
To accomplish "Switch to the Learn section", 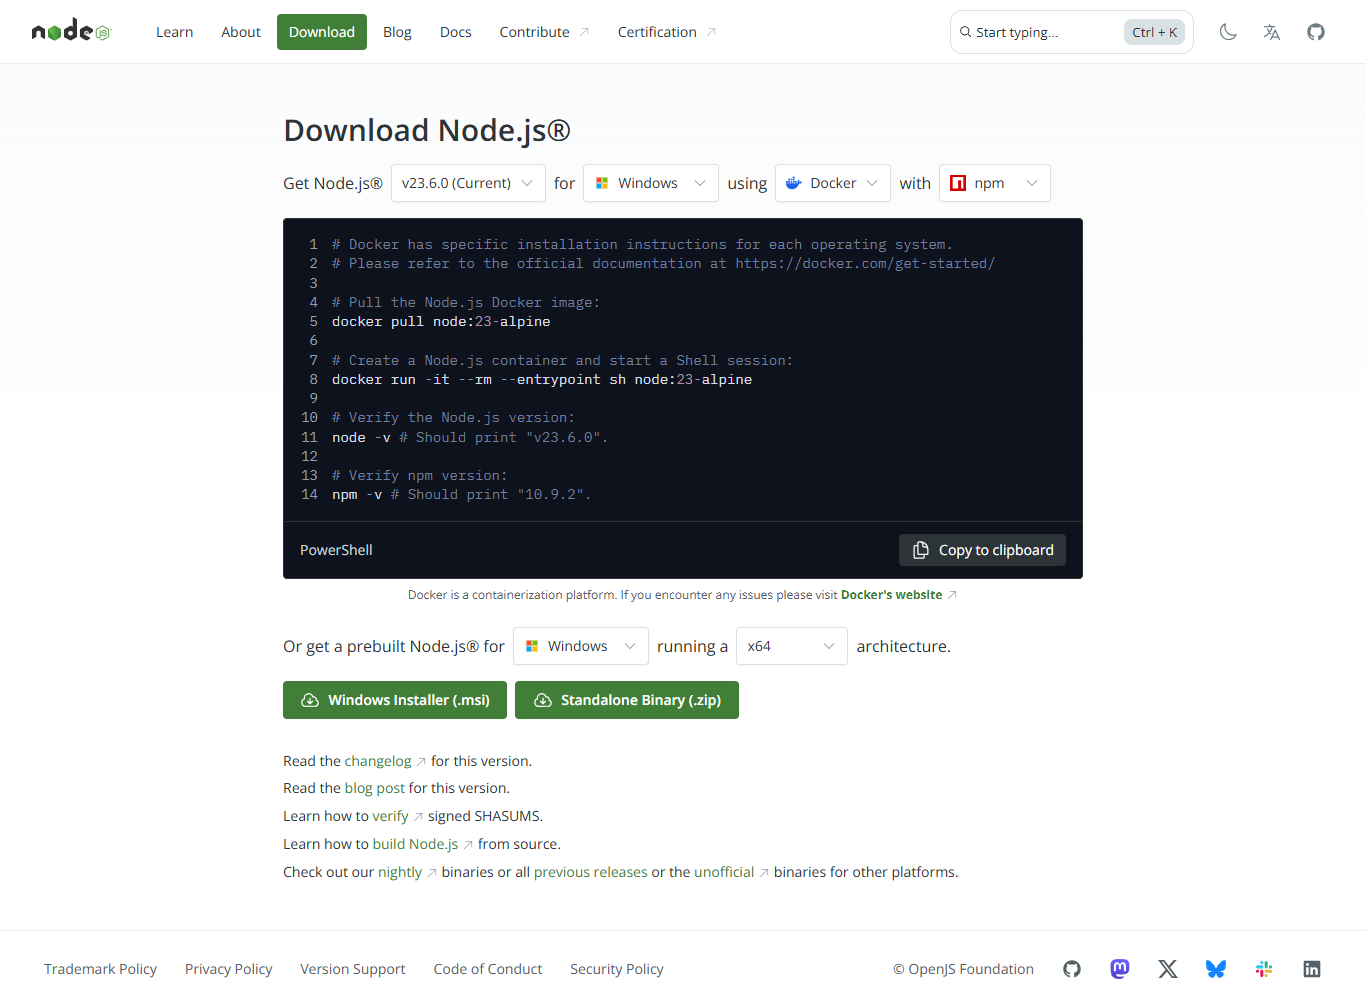I will (174, 31).
